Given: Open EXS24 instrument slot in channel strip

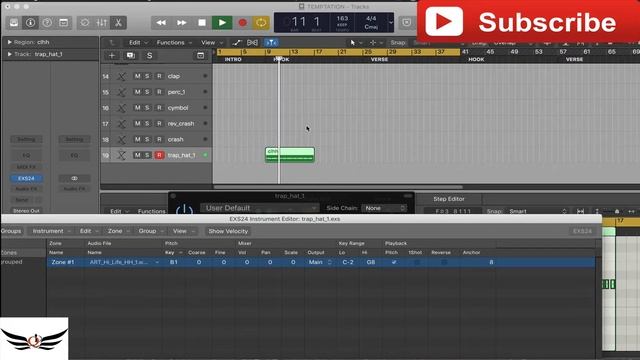Looking at the screenshot, I should click(26, 178).
